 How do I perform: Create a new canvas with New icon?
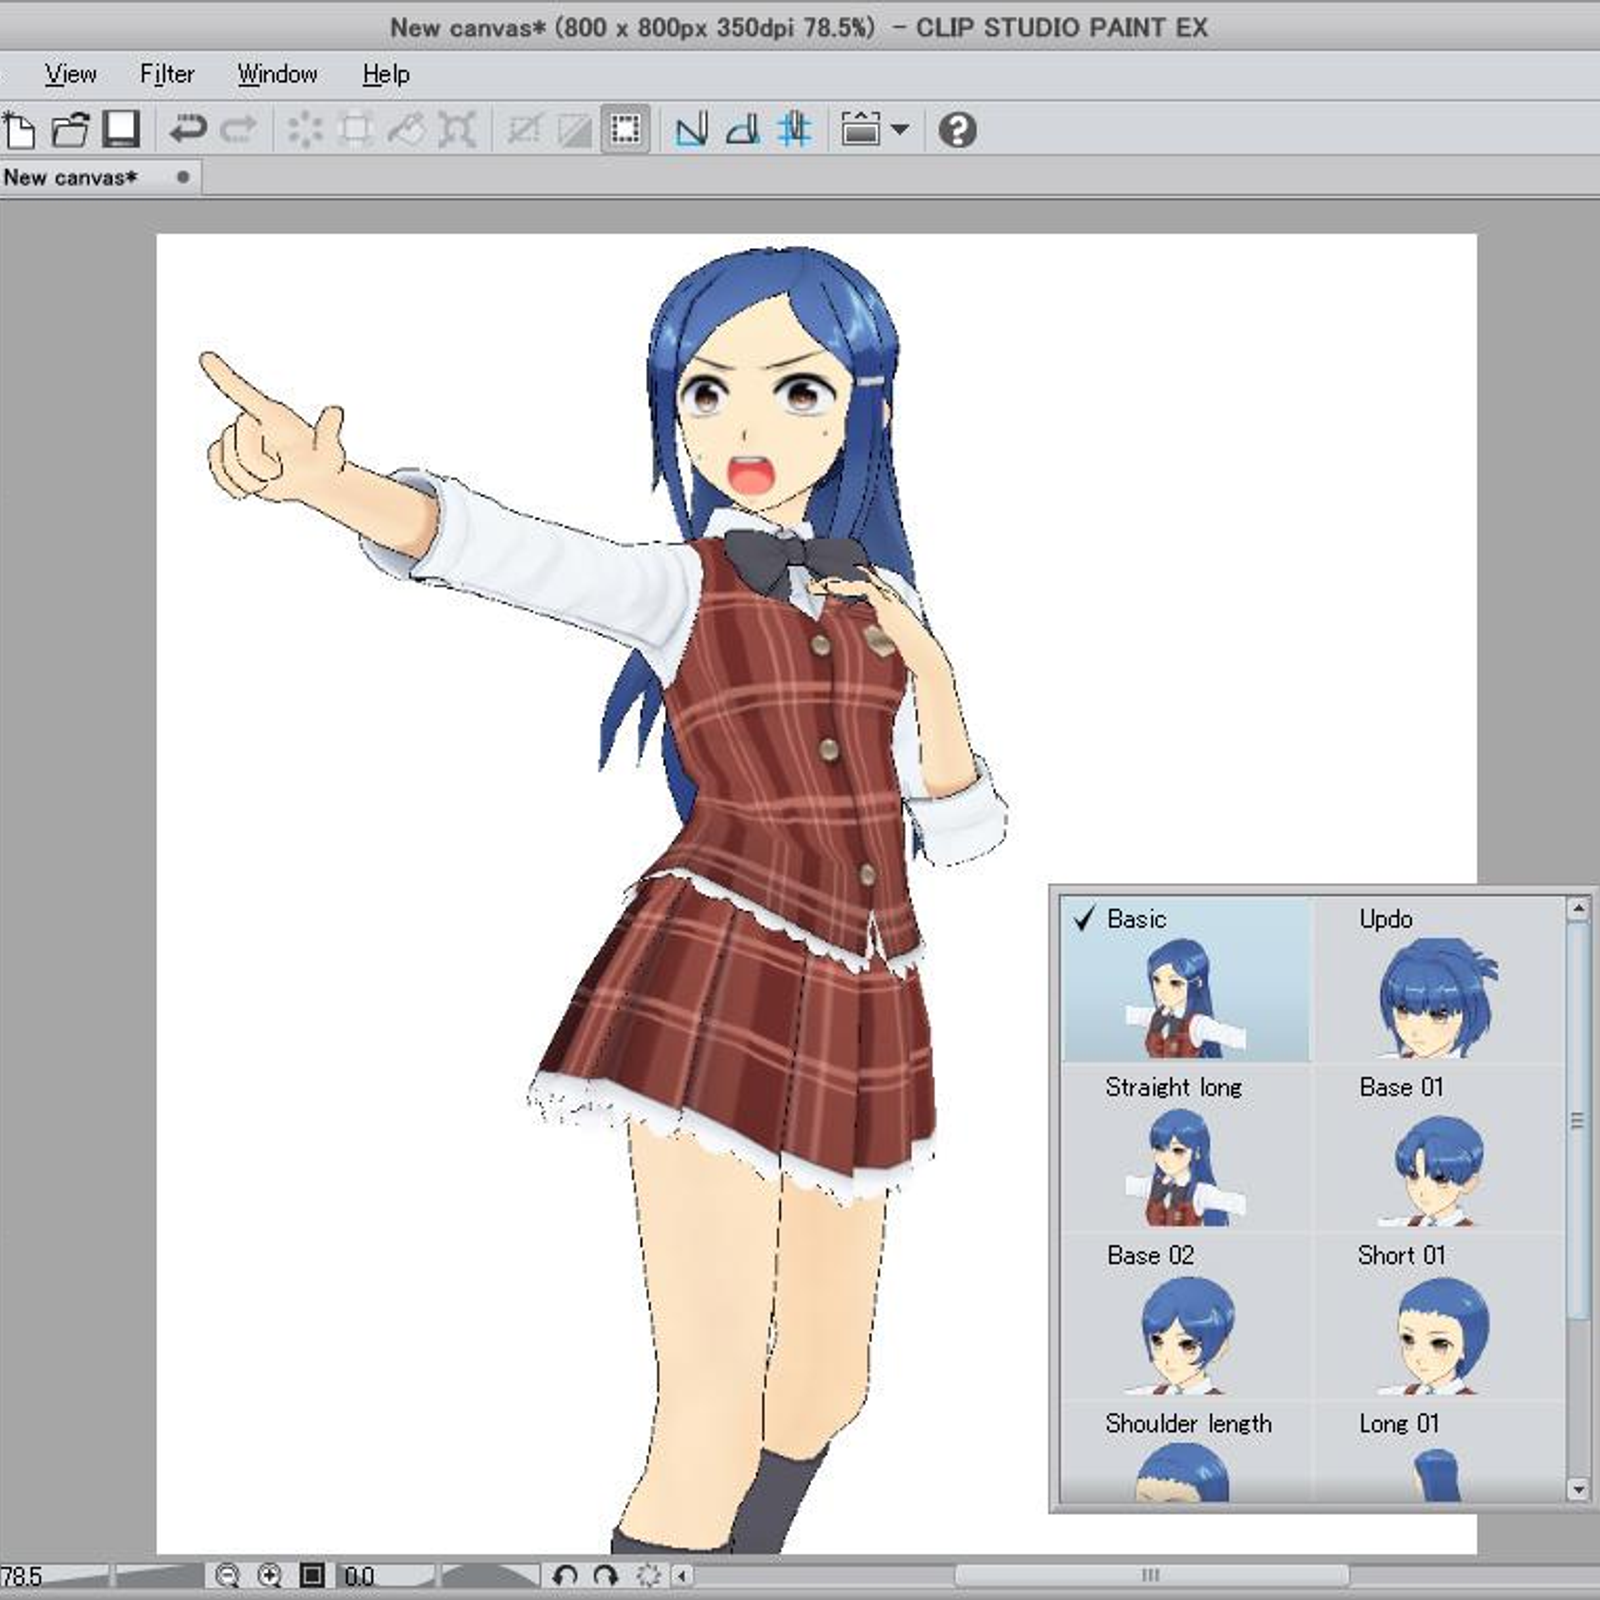(x=19, y=130)
